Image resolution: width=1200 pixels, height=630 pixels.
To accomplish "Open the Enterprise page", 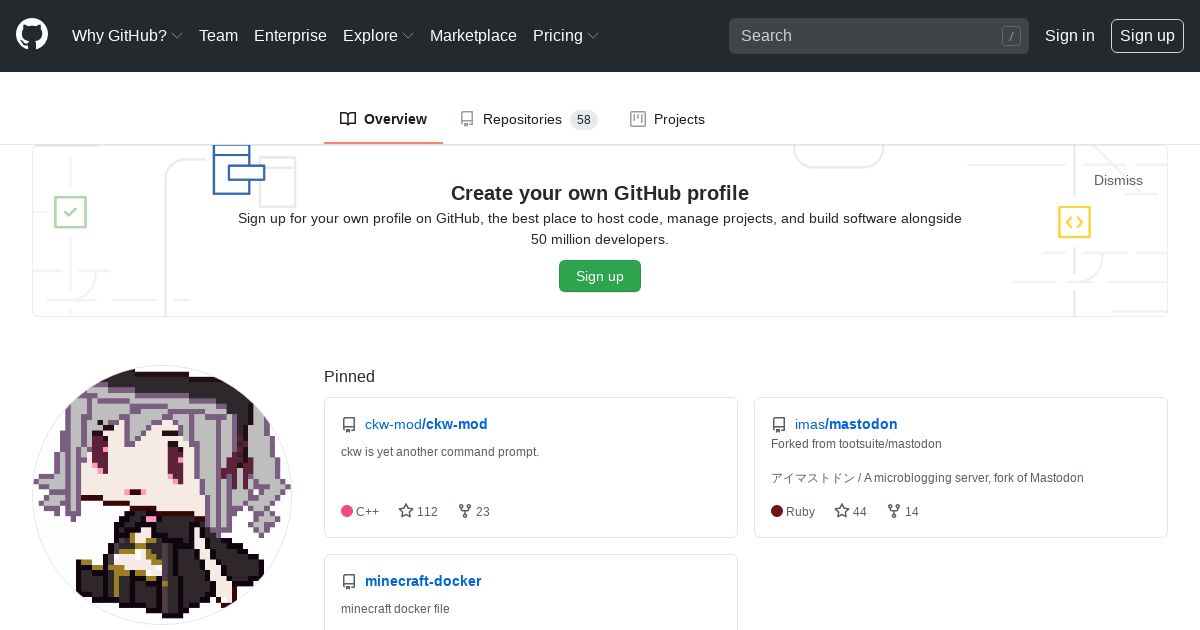I will point(290,35).
